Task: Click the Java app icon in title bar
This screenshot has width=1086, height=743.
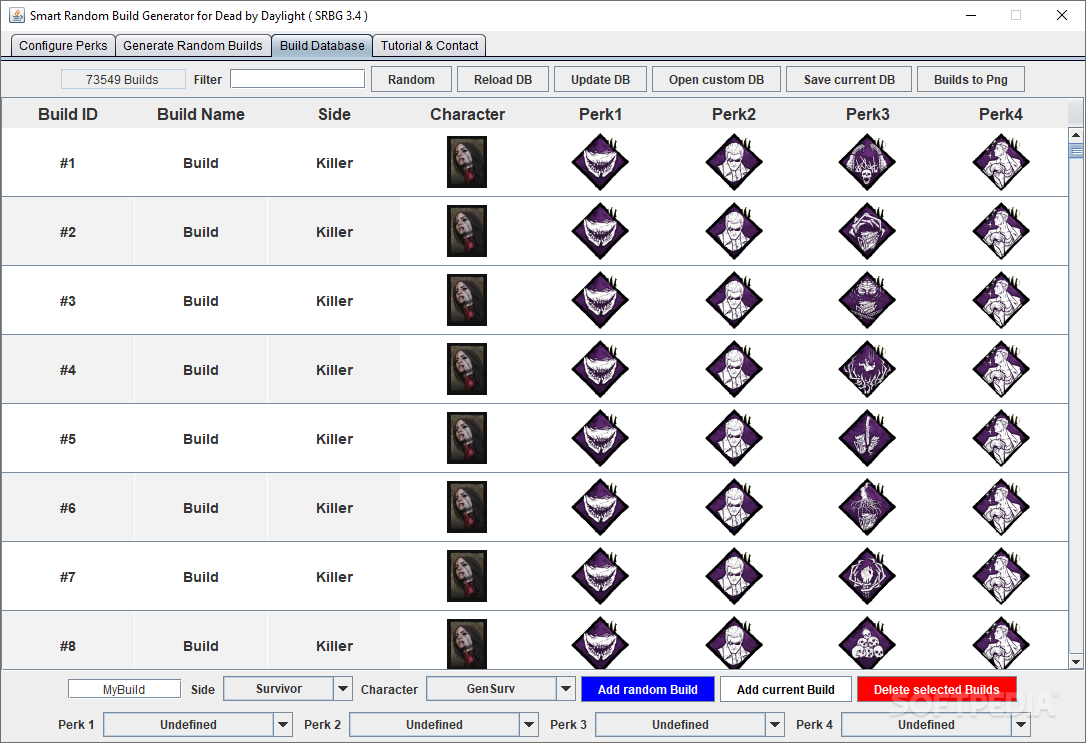Action: coord(17,15)
